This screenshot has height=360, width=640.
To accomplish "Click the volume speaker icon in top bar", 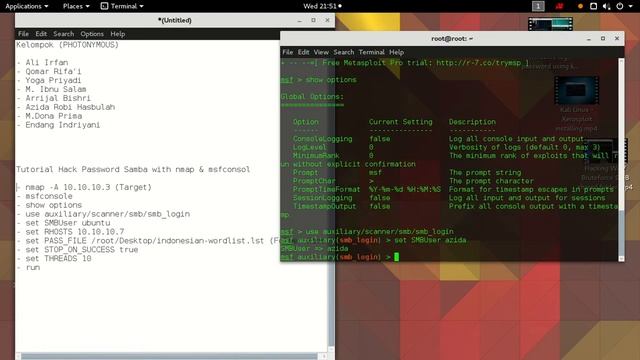I will tap(607, 6).
